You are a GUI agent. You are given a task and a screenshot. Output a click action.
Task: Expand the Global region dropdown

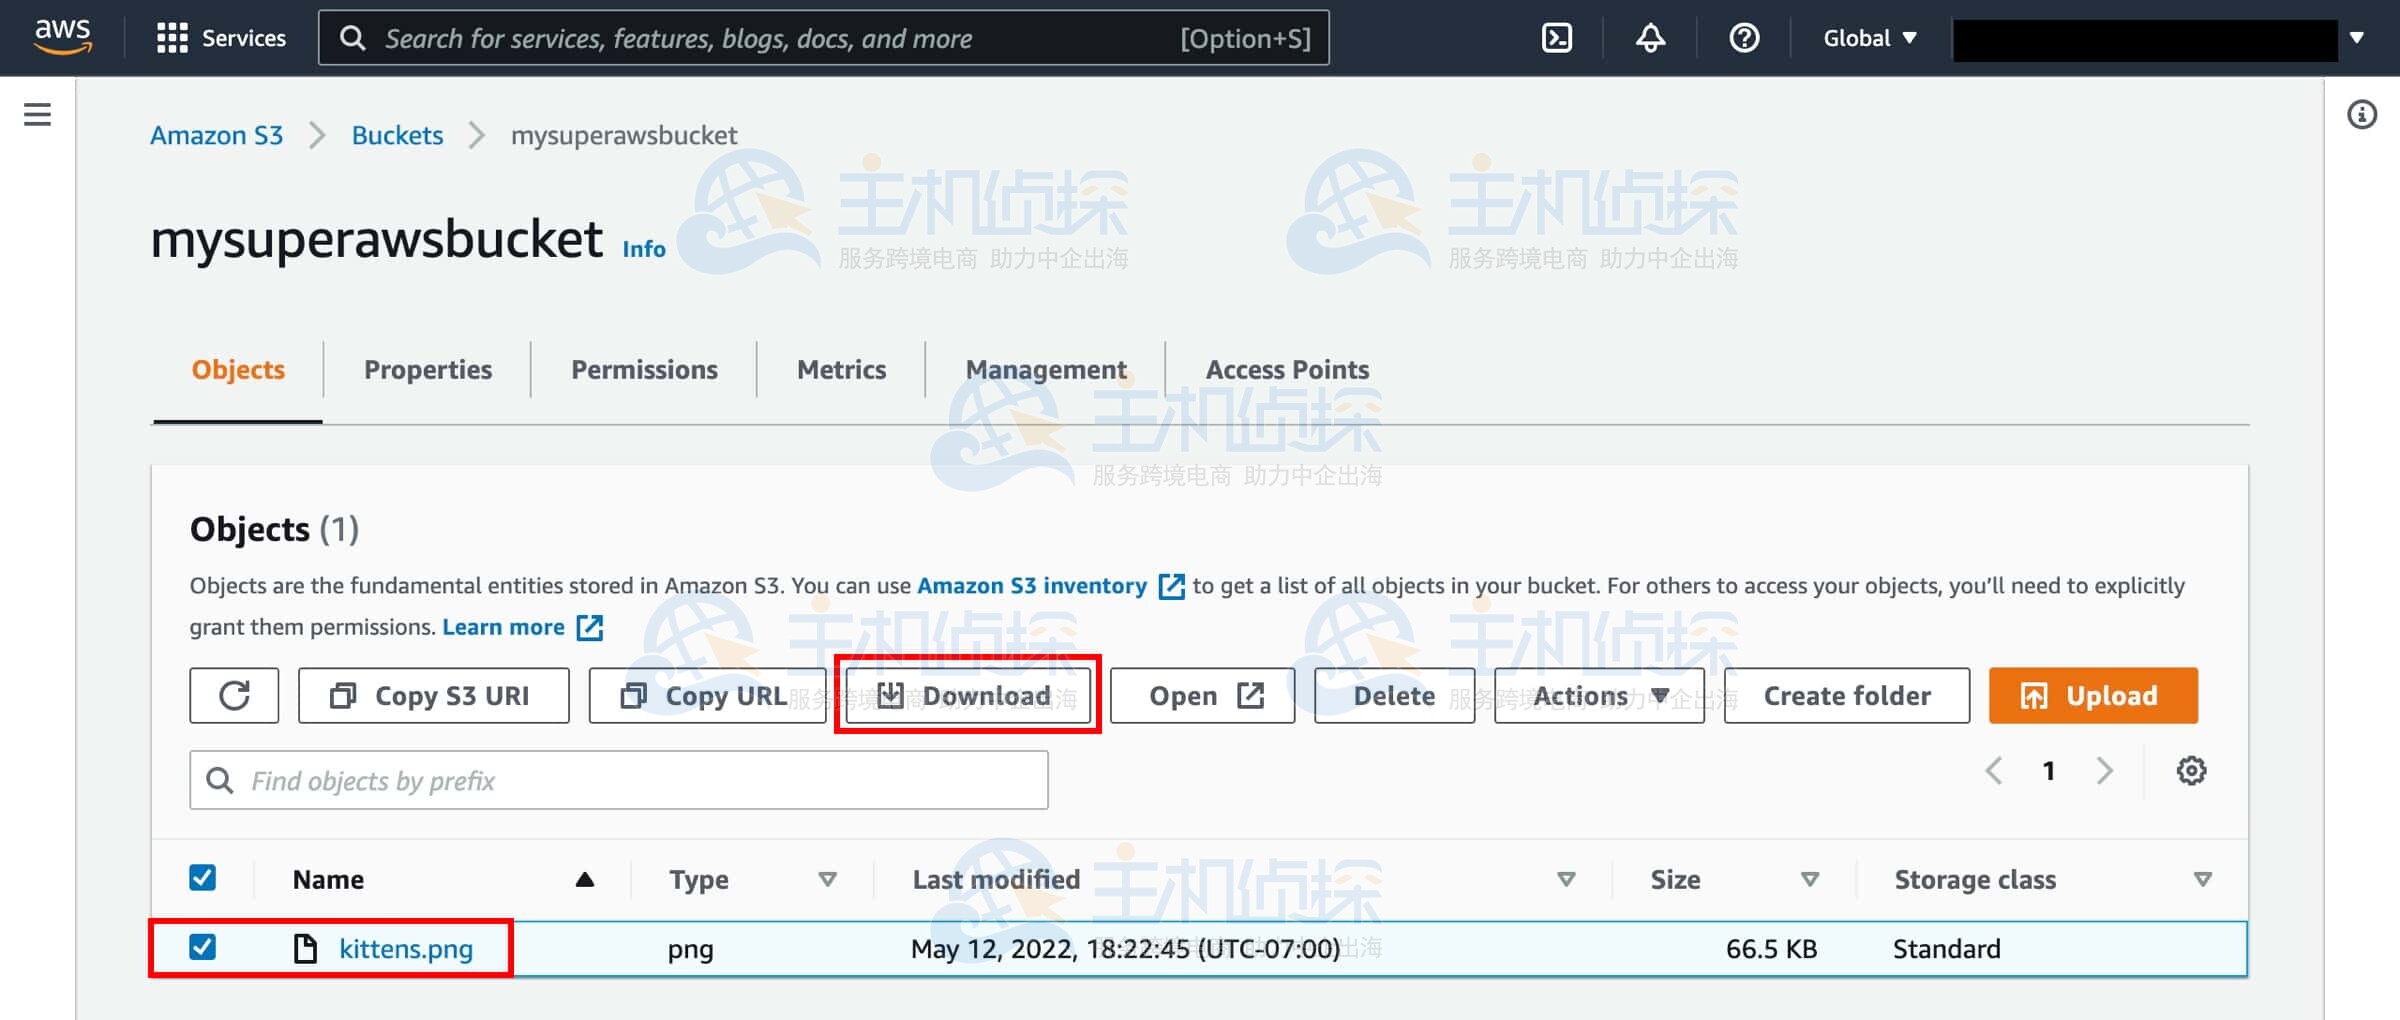click(1869, 38)
